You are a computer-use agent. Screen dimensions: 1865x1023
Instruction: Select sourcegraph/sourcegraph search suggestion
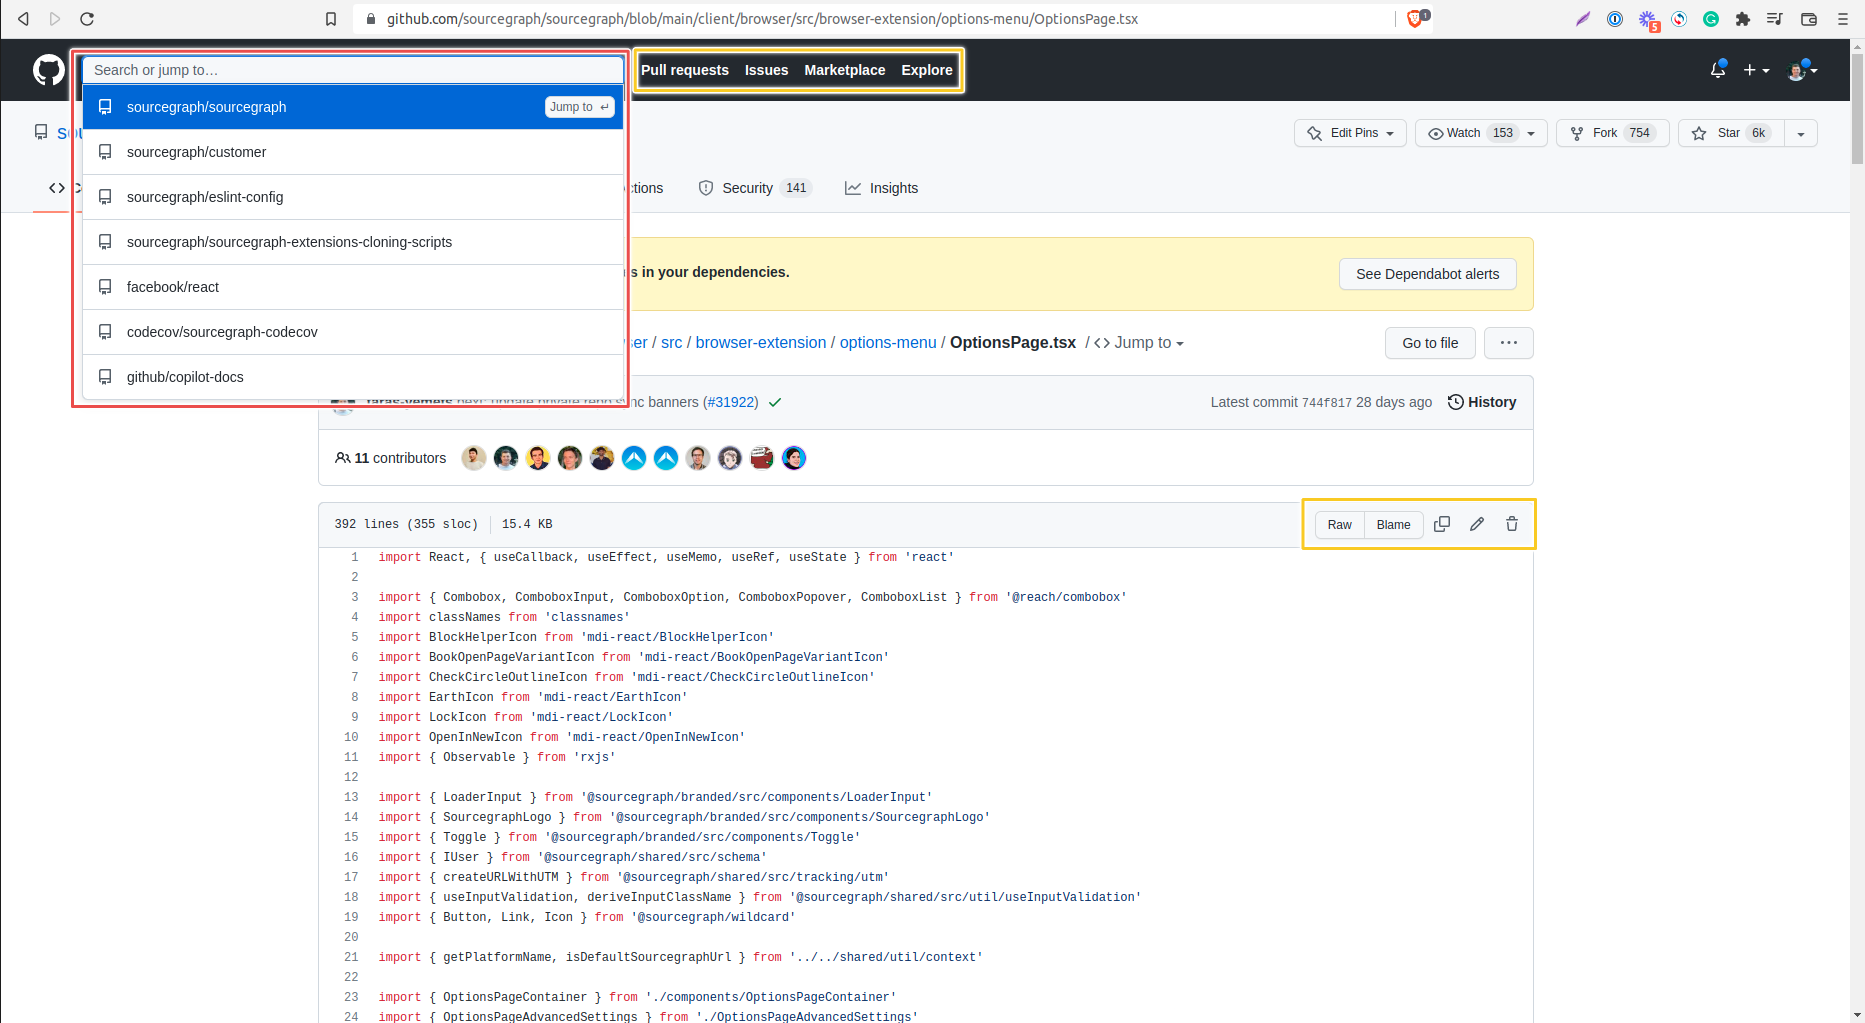click(x=353, y=107)
